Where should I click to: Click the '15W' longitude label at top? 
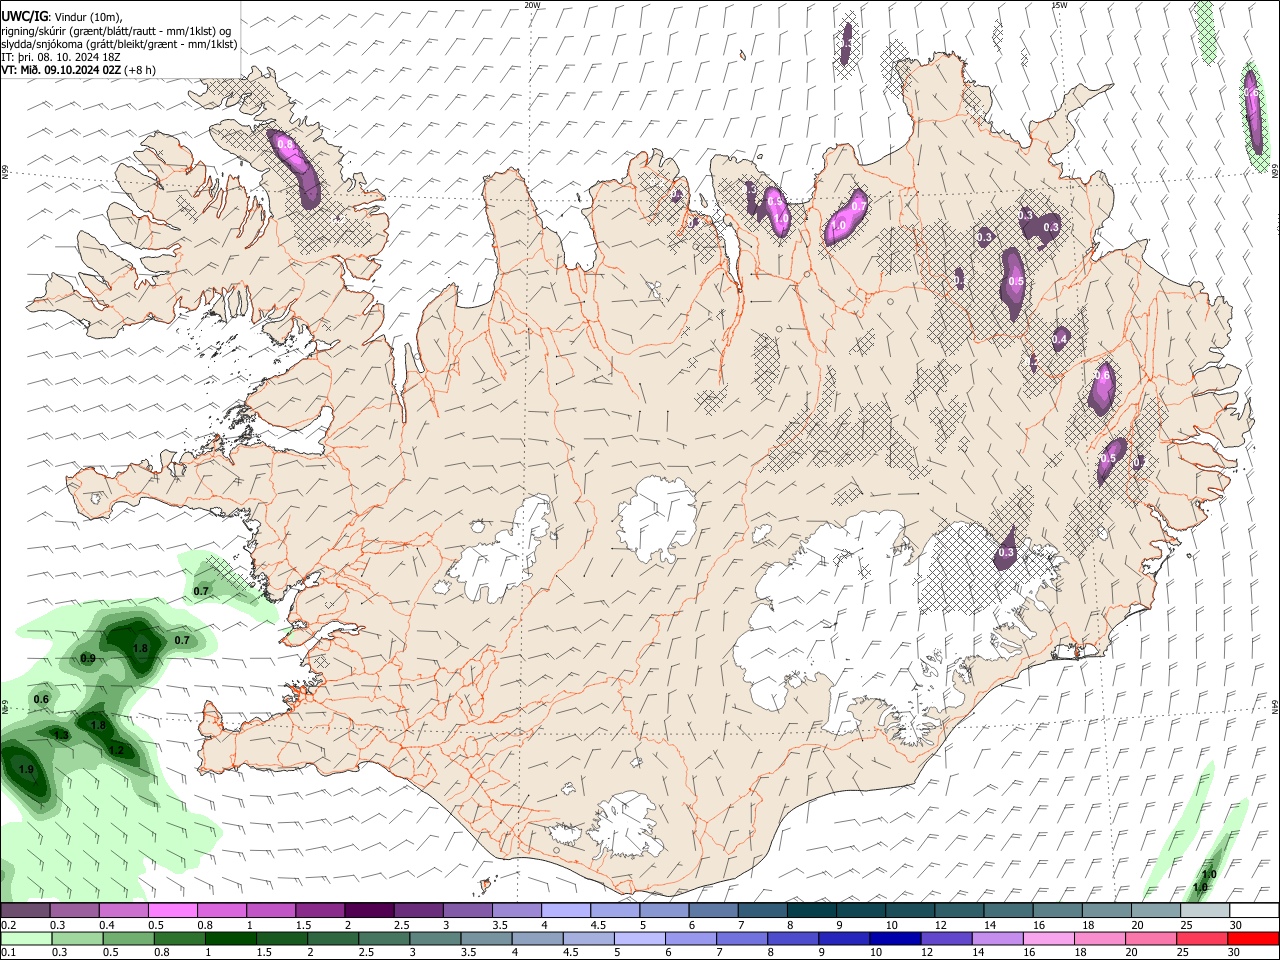(1059, 5)
